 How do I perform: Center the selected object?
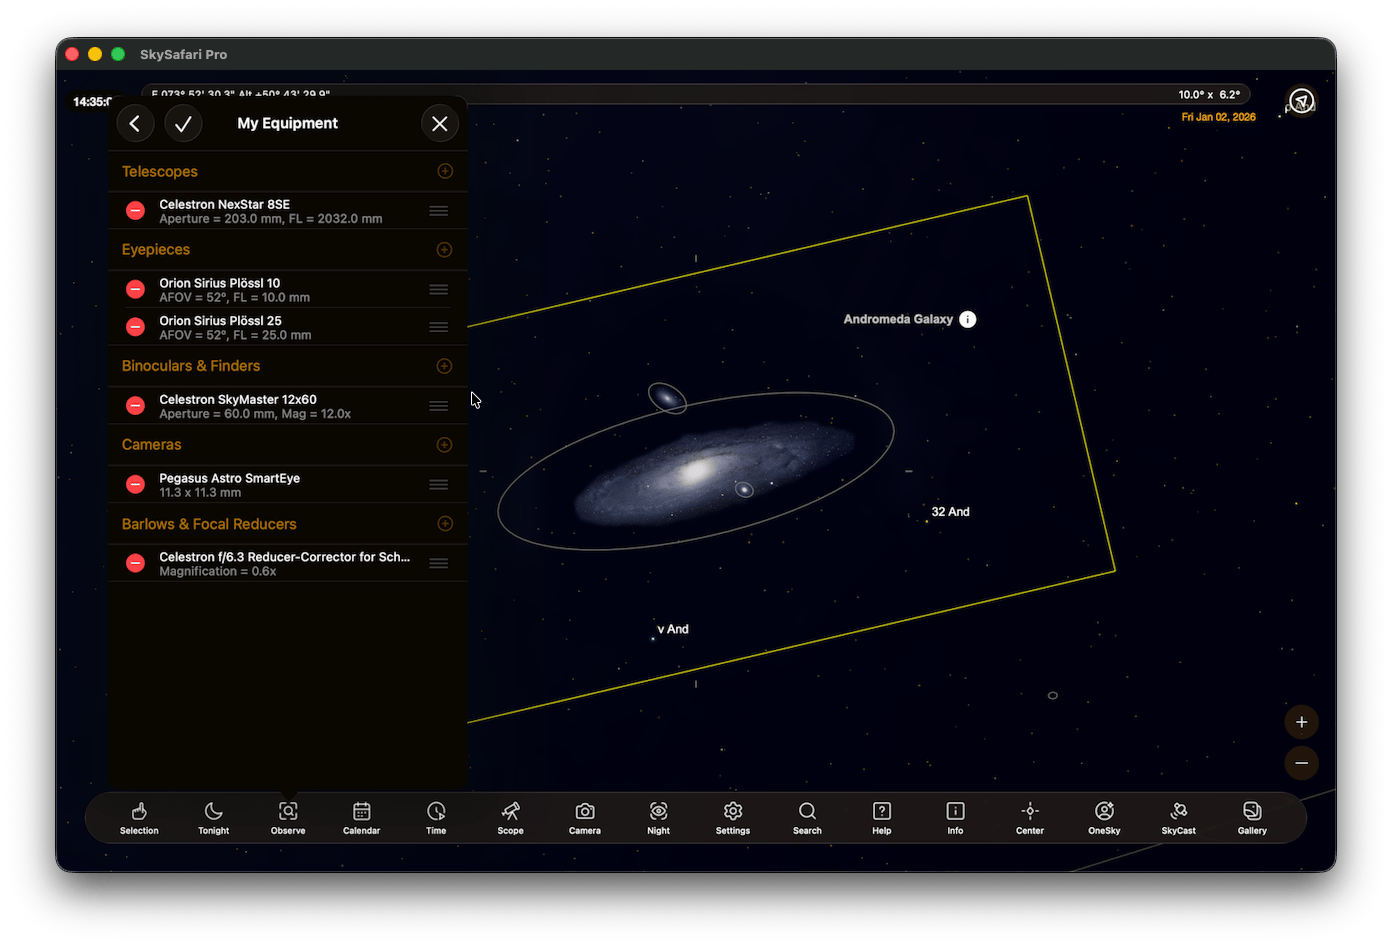[1030, 818]
